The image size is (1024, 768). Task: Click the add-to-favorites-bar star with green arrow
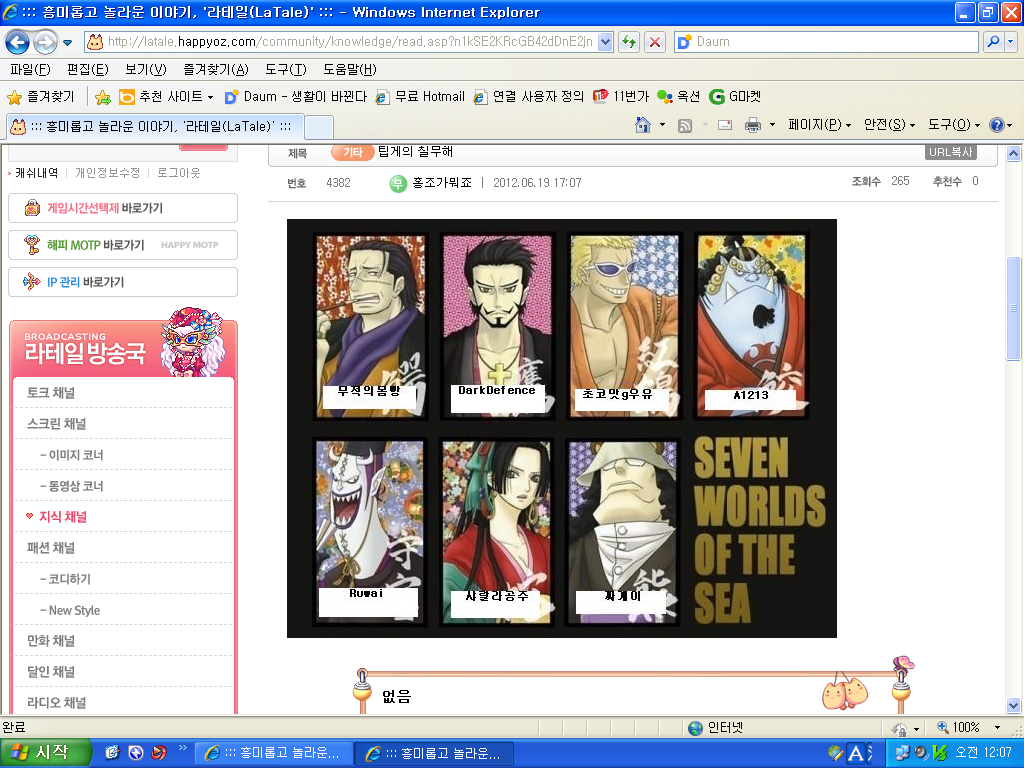tap(103, 97)
